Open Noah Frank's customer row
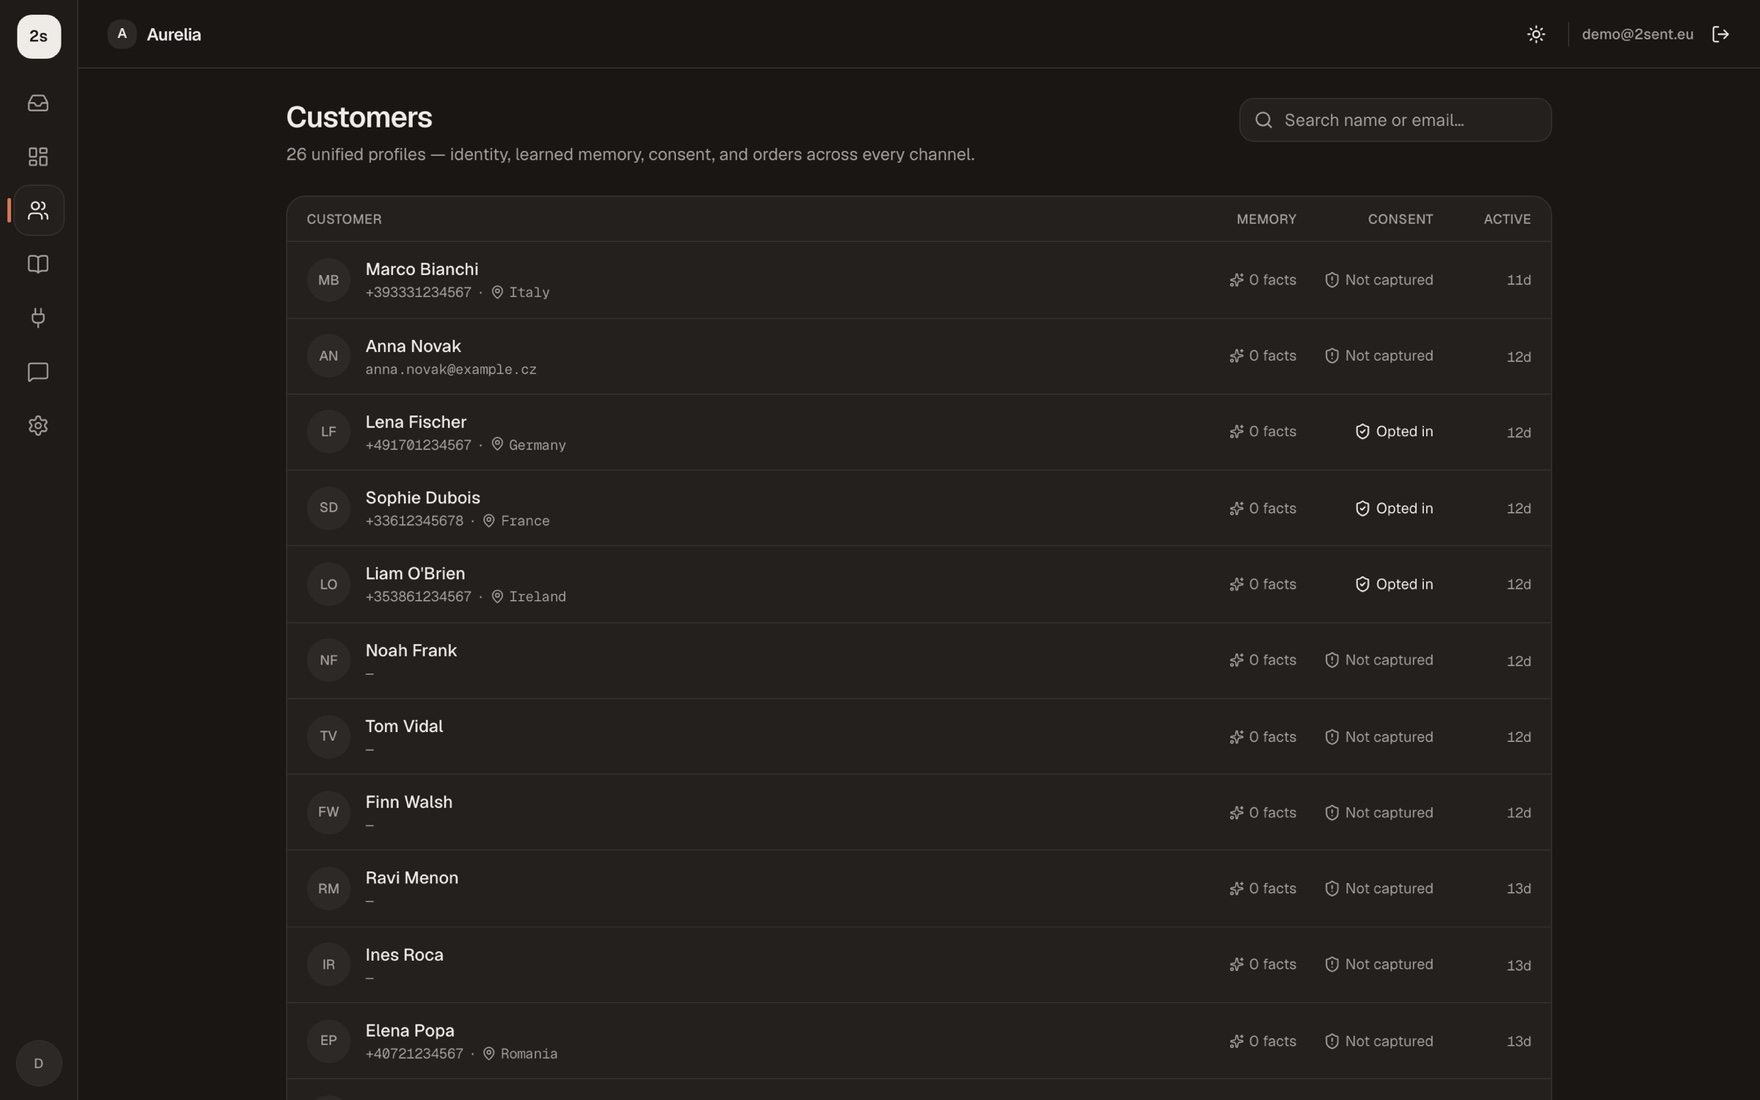The height and width of the screenshot is (1100, 1760). 918,660
